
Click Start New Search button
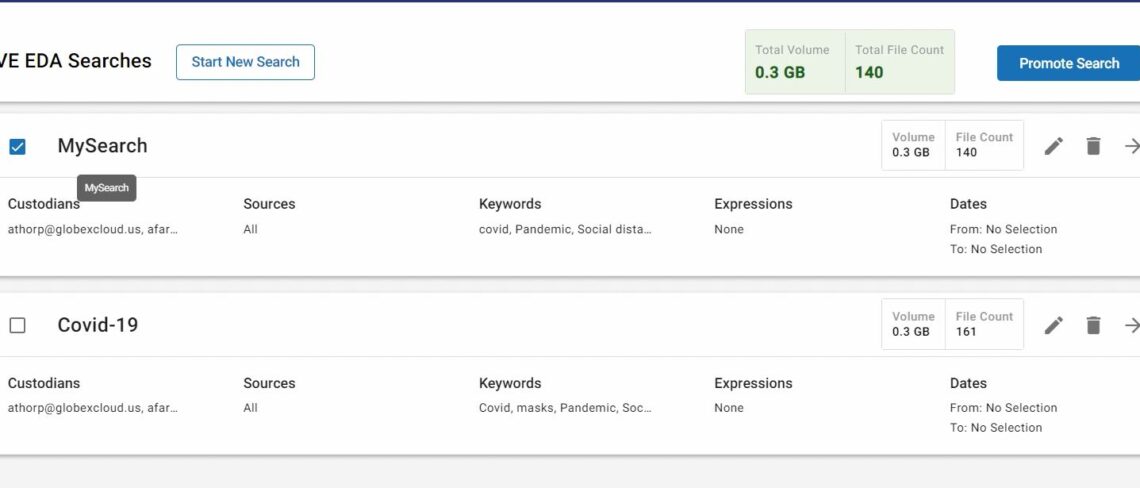[x=245, y=62]
